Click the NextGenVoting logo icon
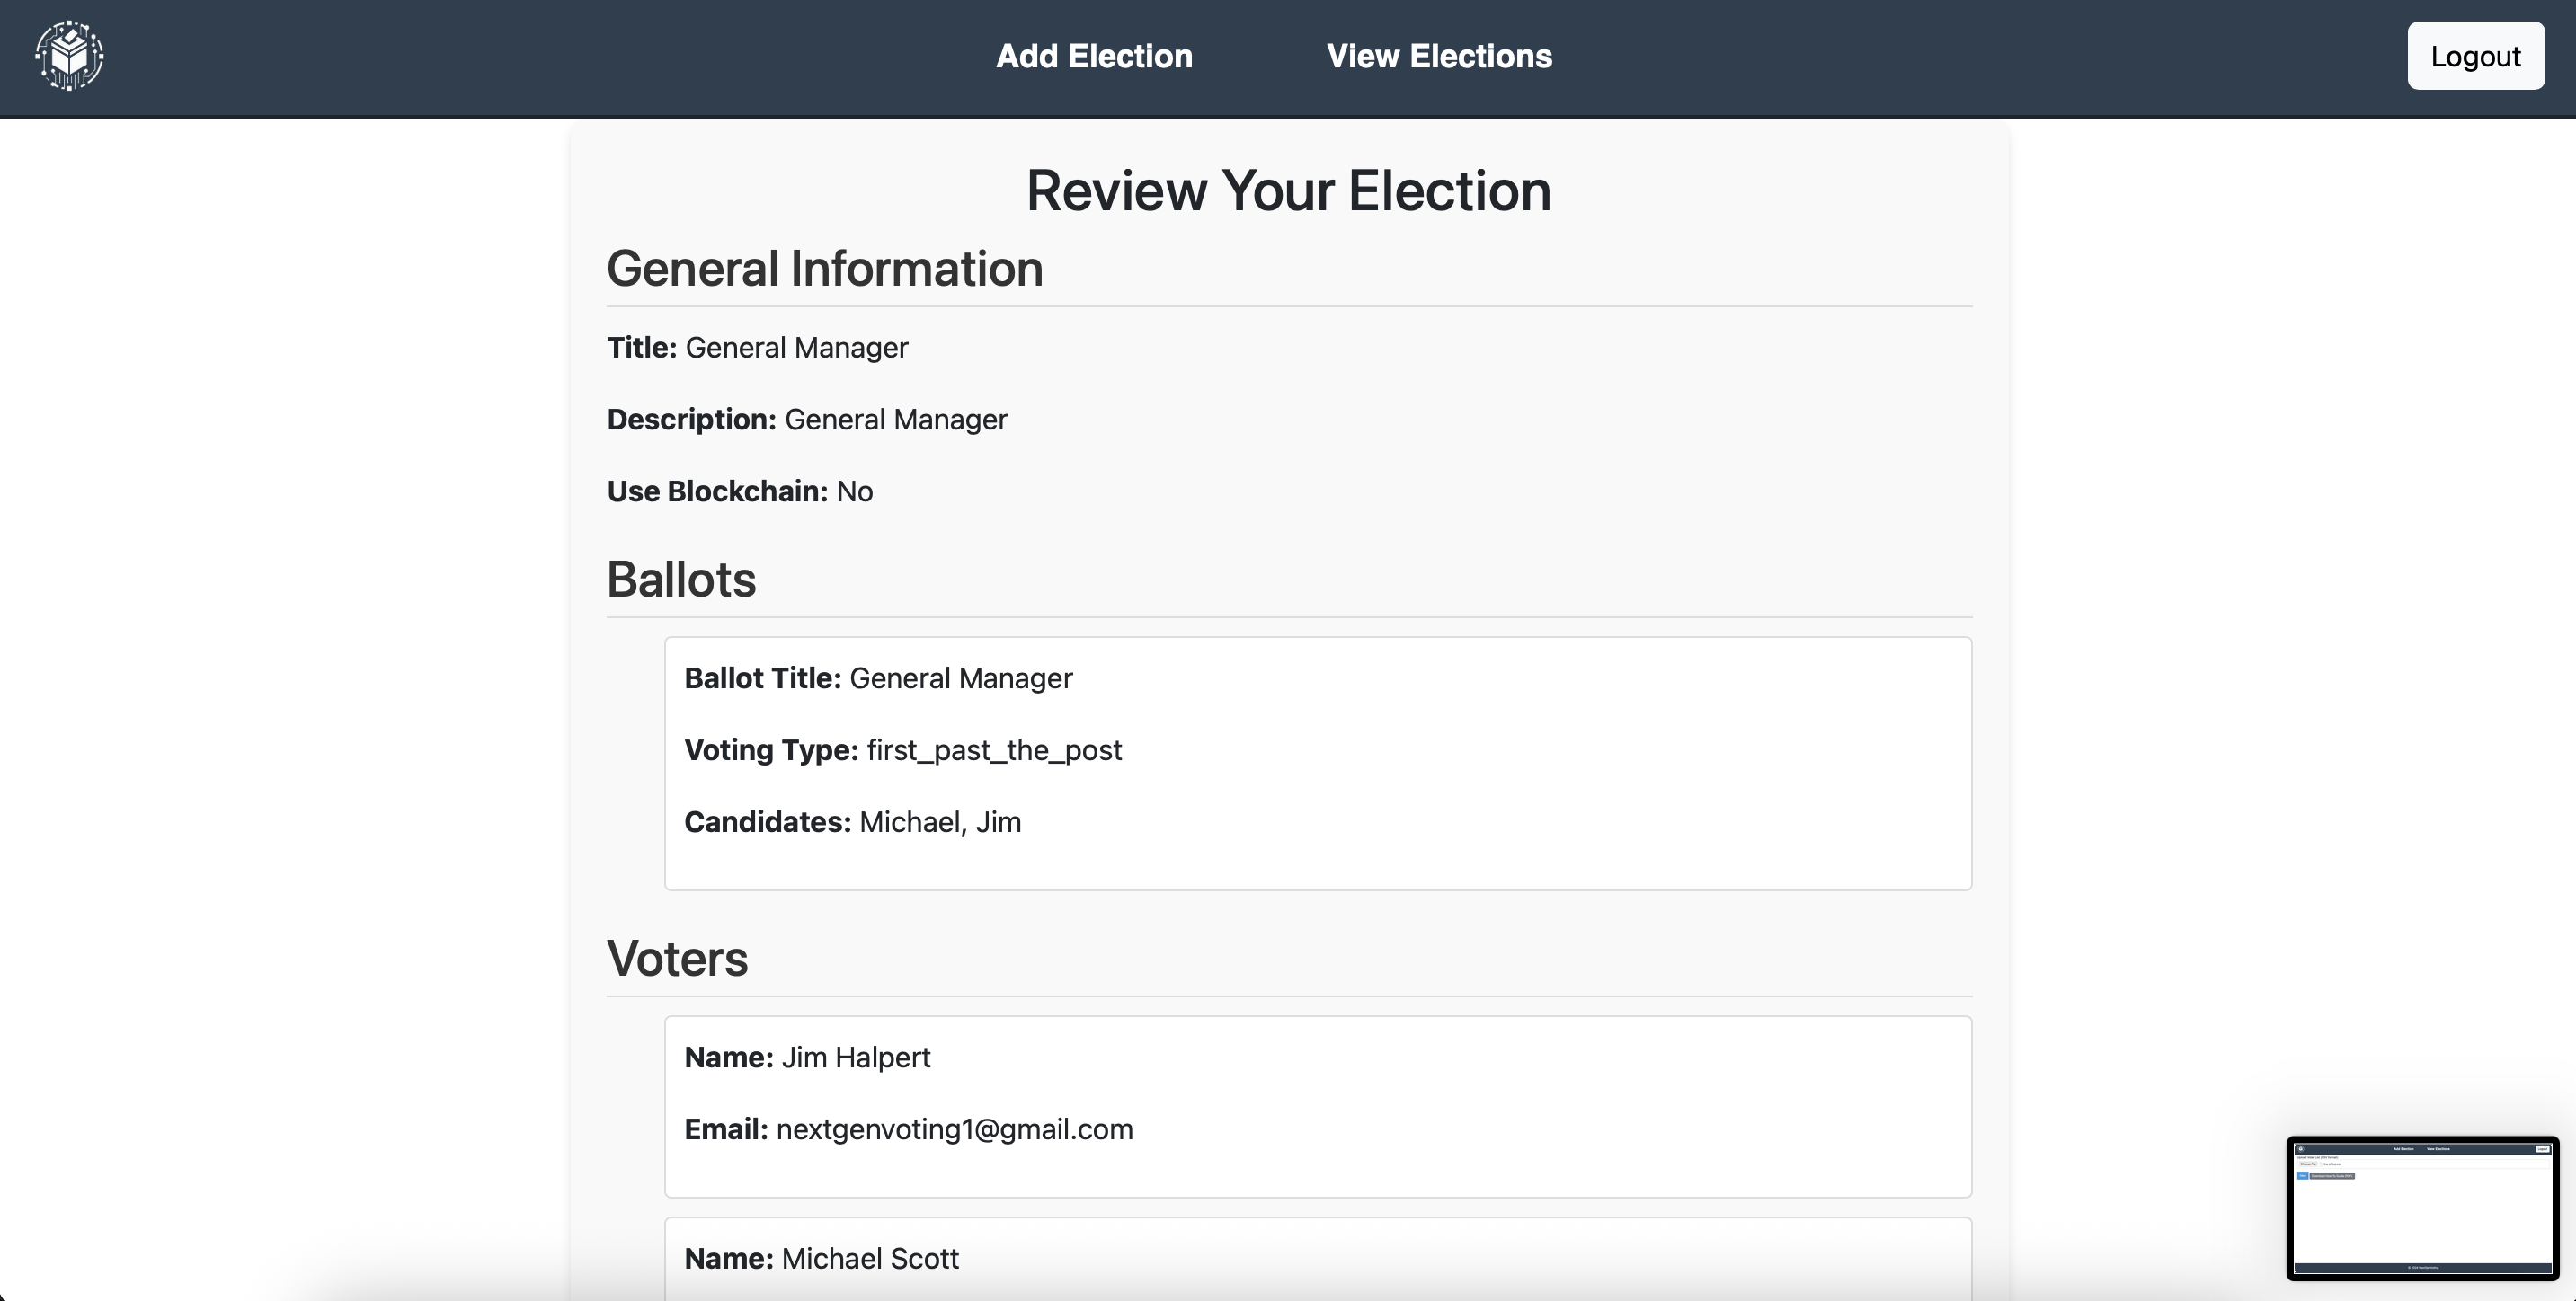The image size is (2576, 1301). (x=68, y=55)
